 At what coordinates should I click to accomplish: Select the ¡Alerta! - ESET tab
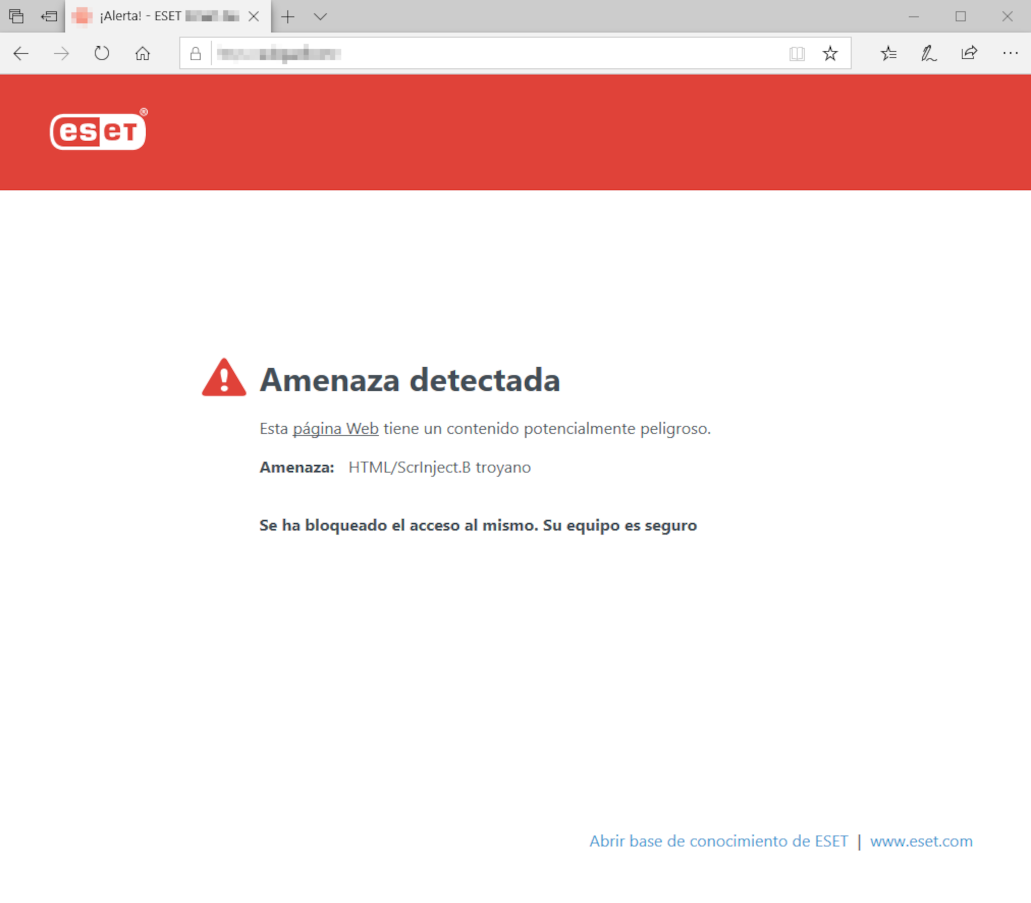[x=160, y=16]
